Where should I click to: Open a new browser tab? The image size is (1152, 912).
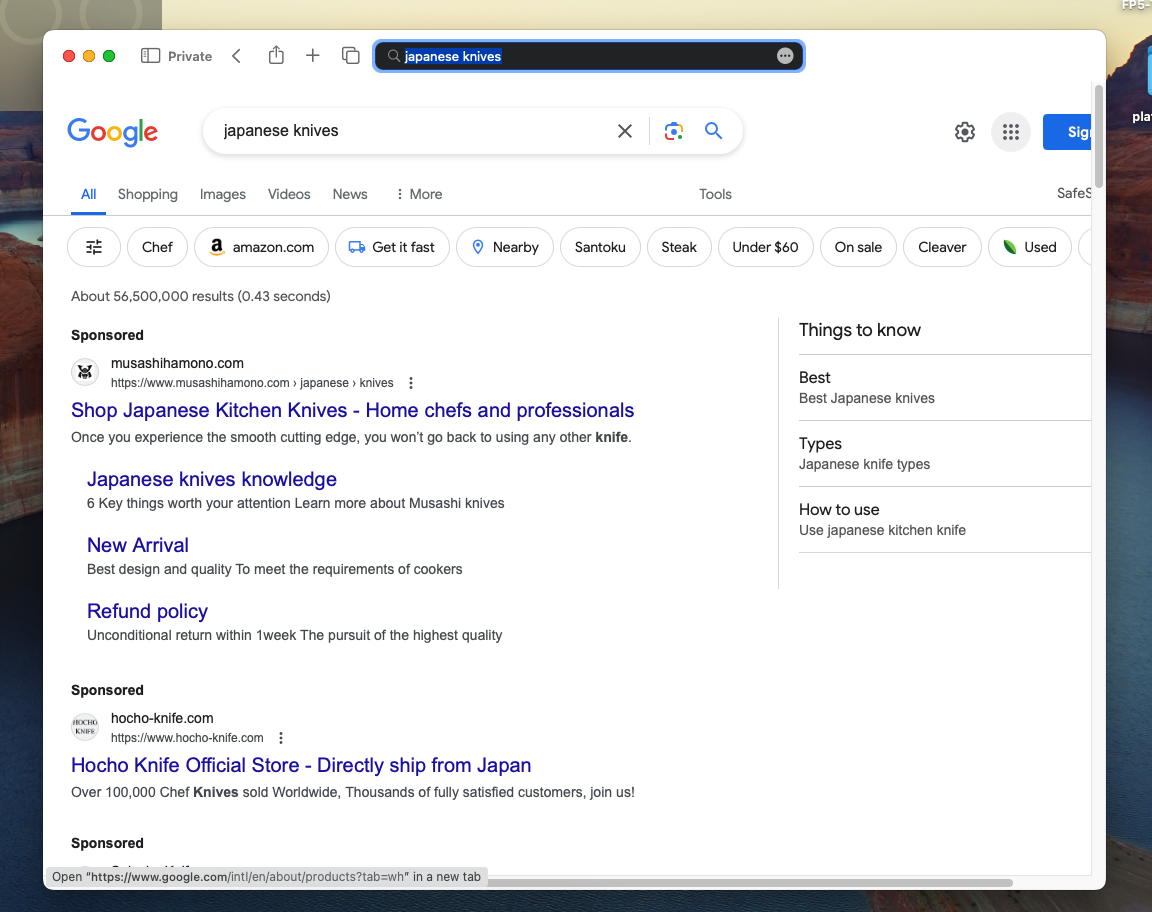(312, 56)
